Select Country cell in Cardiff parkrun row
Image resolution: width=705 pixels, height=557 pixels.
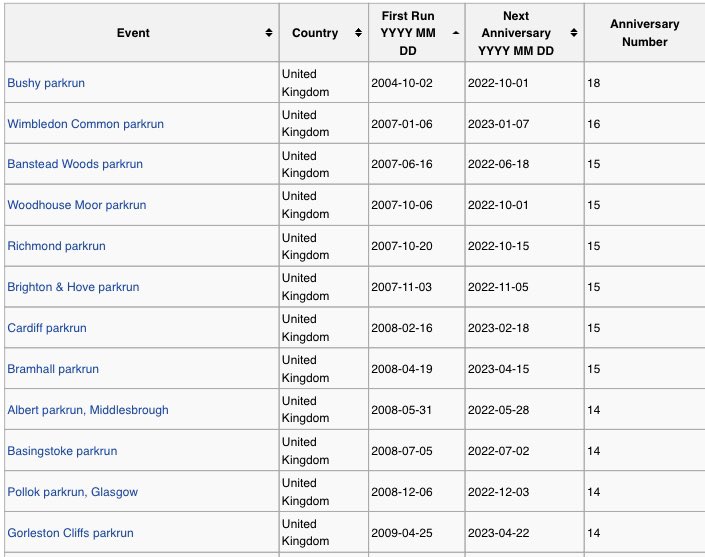coord(323,328)
